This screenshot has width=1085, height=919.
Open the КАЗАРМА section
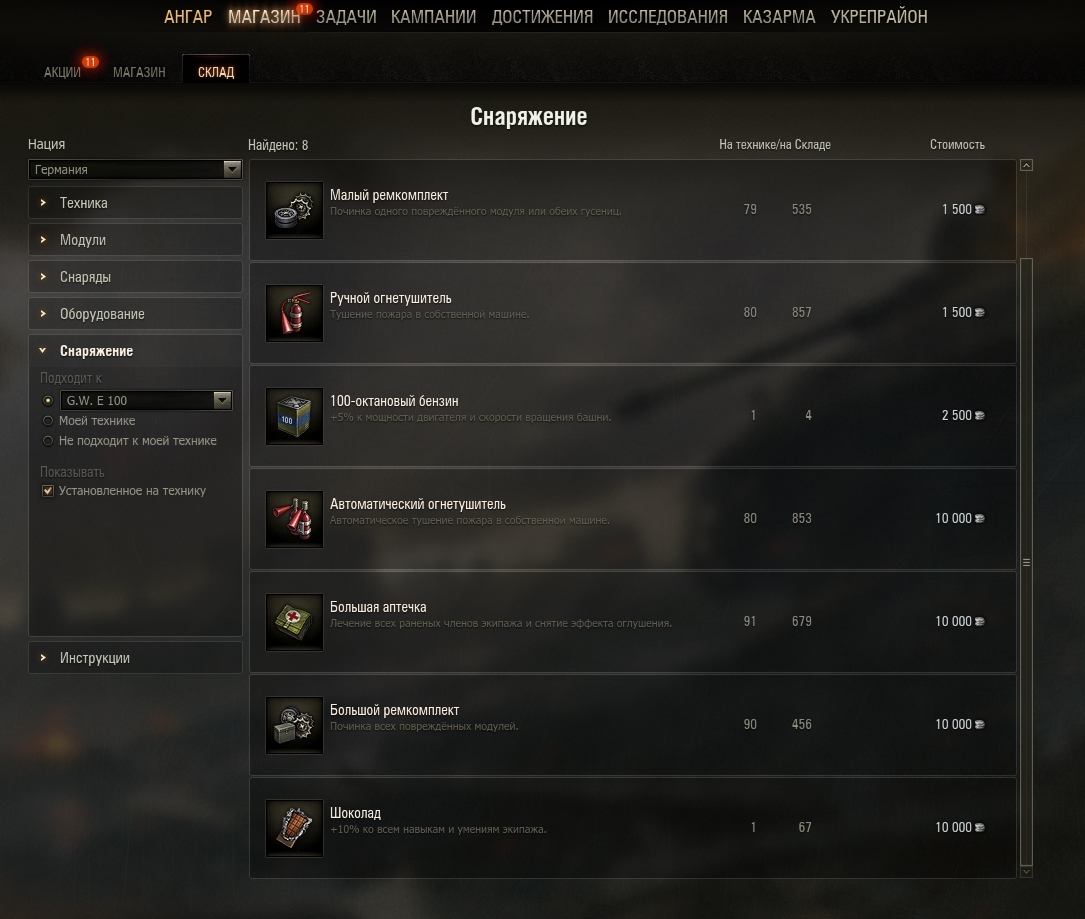[x=779, y=17]
